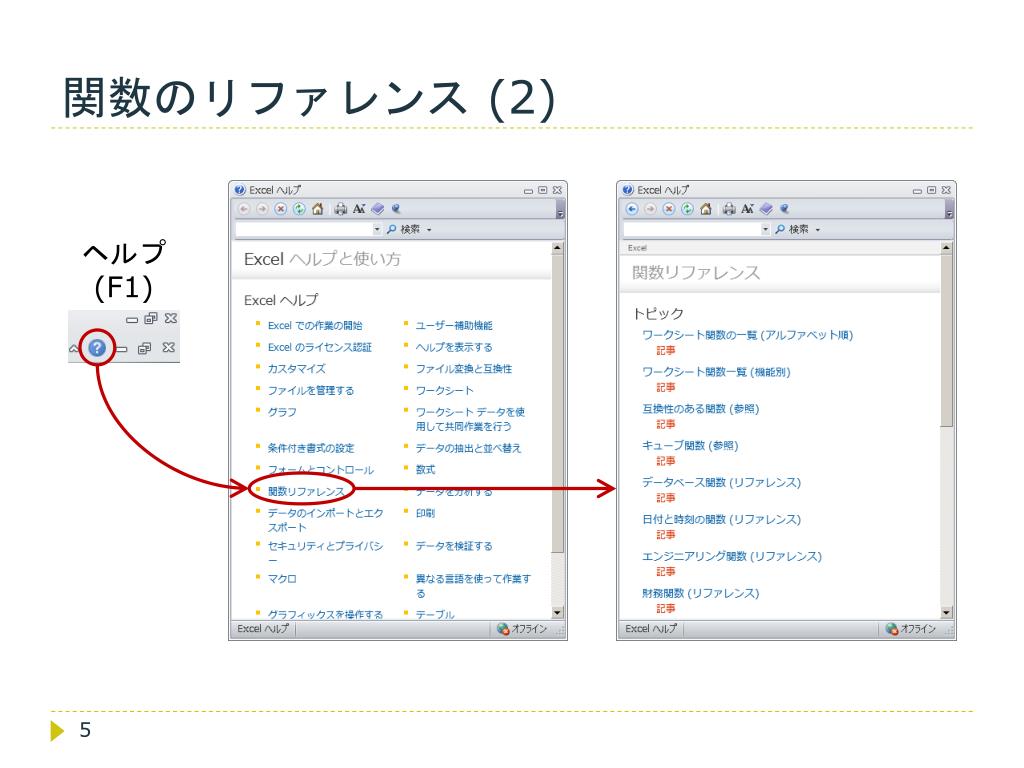
Task: Show table of contents book icon, right Help window
Action: 766,209
